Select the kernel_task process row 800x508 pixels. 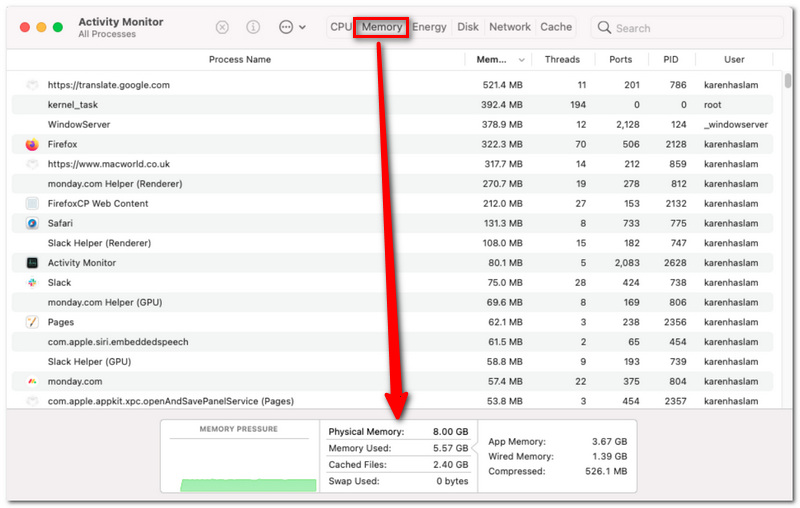click(392, 105)
